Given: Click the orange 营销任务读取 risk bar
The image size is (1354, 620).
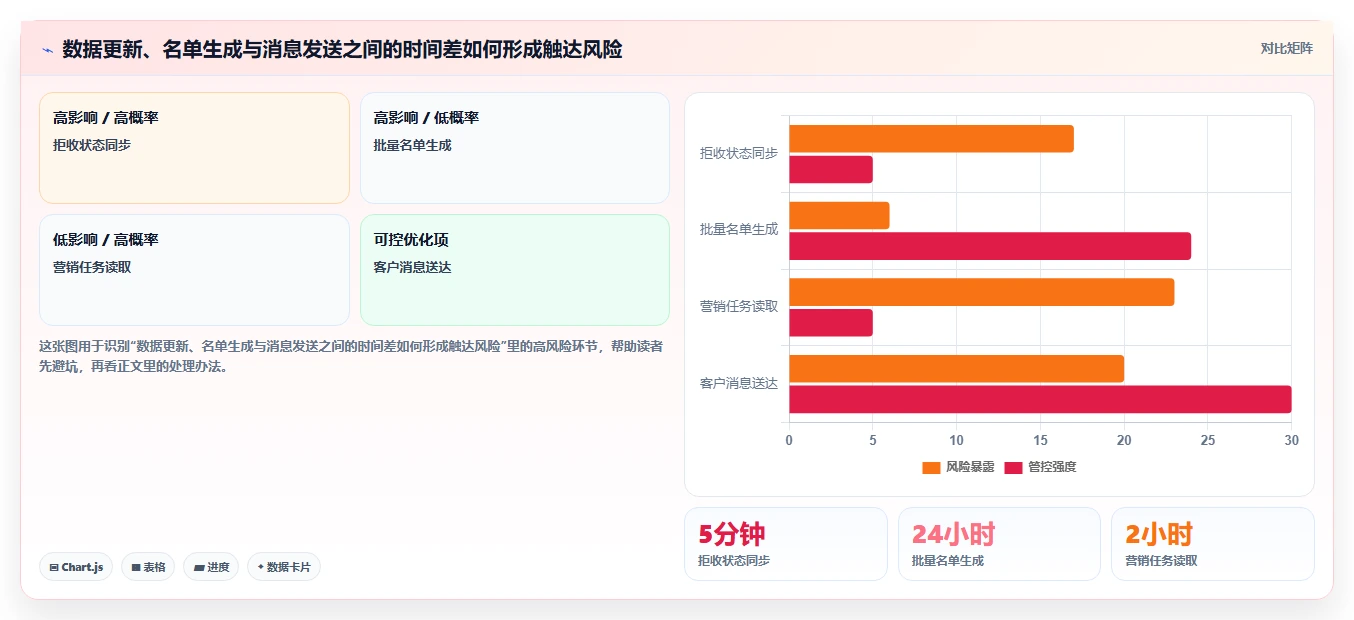Looking at the screenshot, I should (981, 292).
